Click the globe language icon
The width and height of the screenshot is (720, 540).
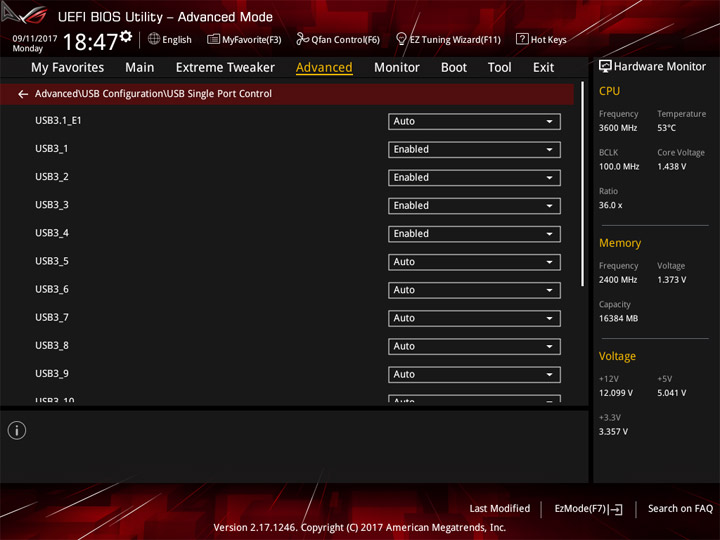pyautogui.click(x=154, y=39)
